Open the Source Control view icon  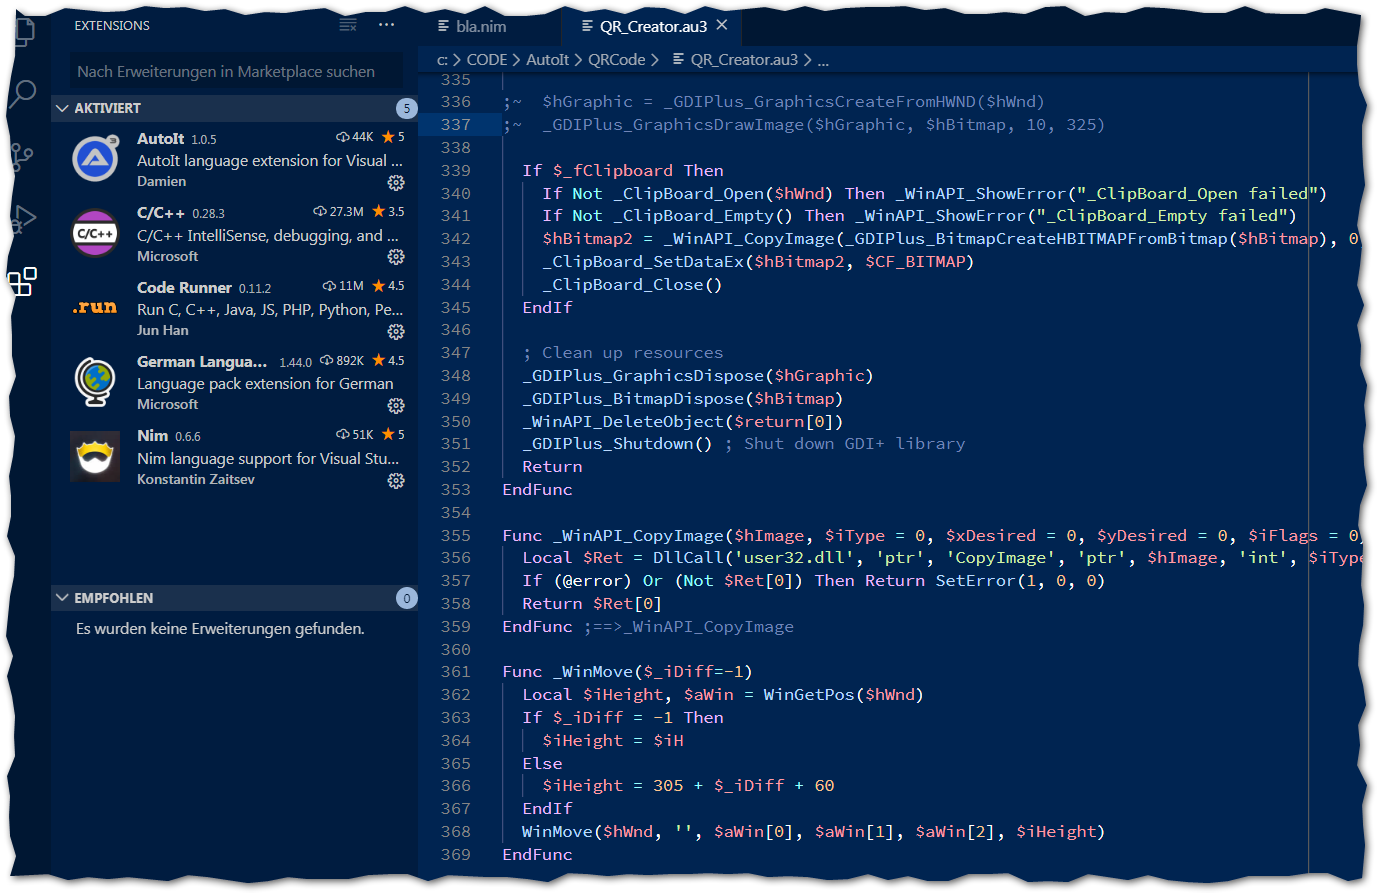click(x=22, y=156)
